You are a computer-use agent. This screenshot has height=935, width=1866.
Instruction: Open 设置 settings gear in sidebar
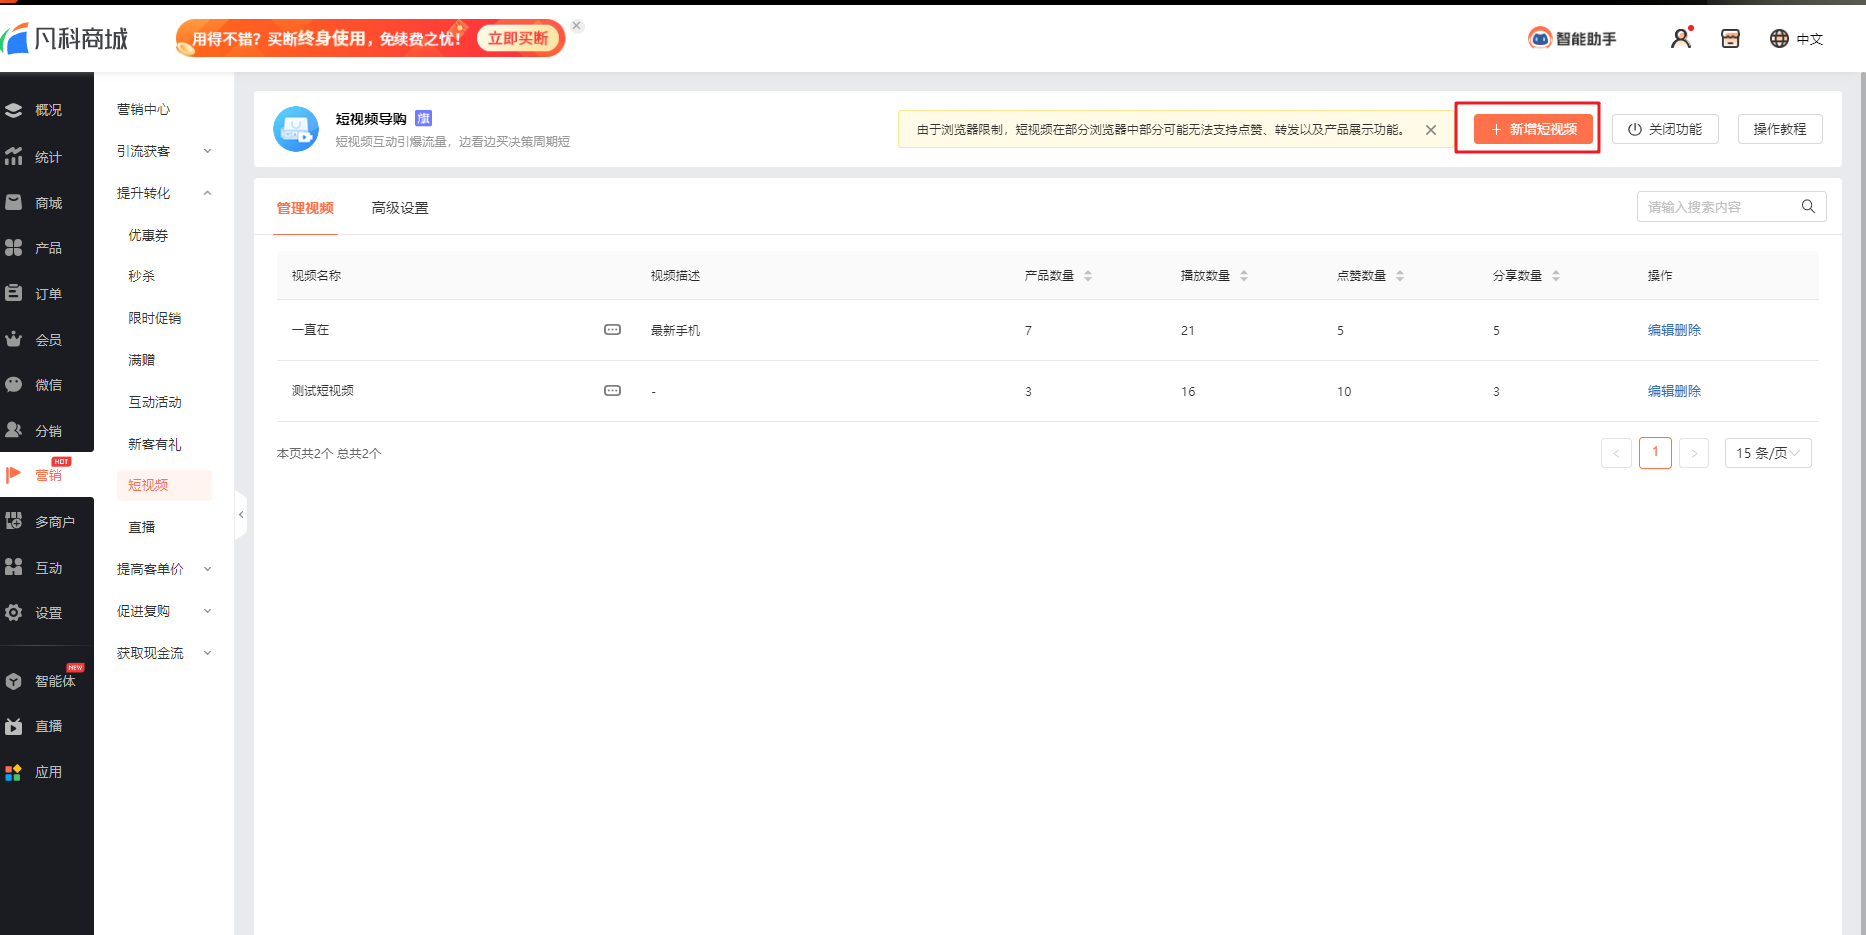[x=14, y=613]
